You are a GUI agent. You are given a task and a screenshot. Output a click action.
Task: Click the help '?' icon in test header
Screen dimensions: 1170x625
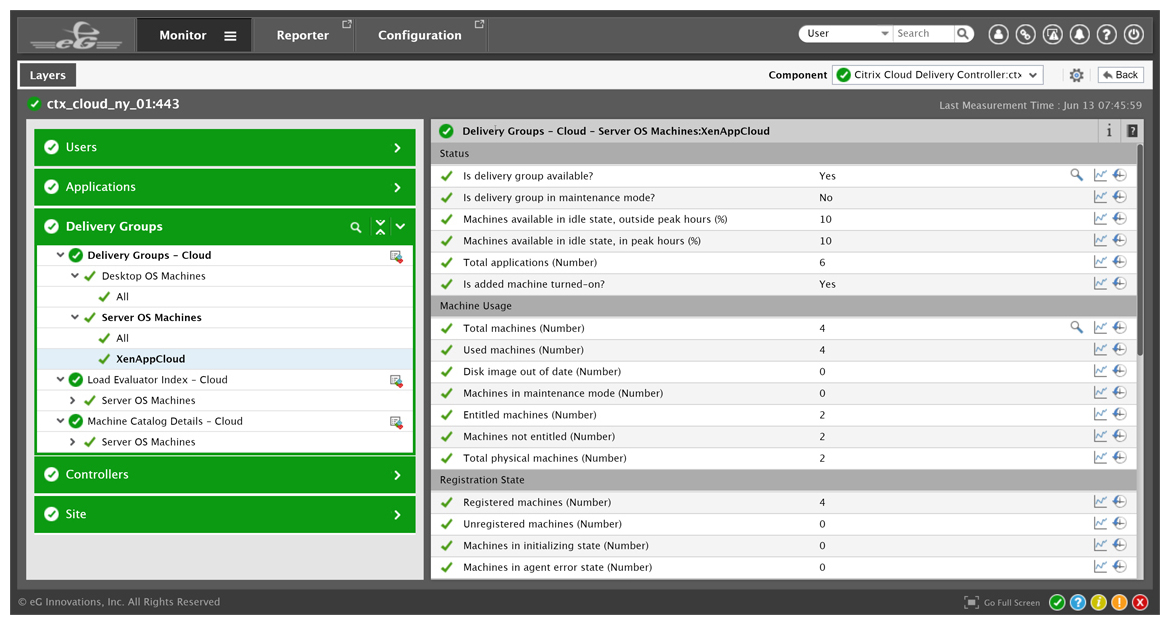pos(1132,131)
